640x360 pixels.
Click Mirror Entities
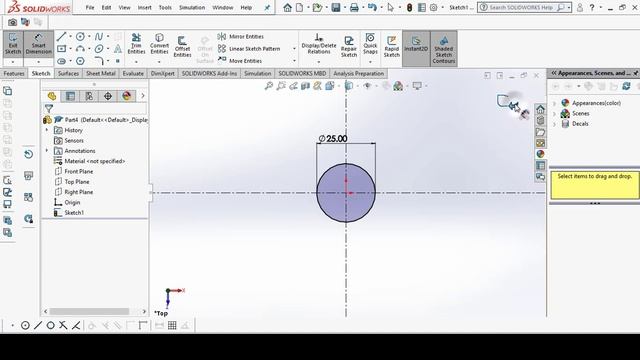(x=241, y=36)
